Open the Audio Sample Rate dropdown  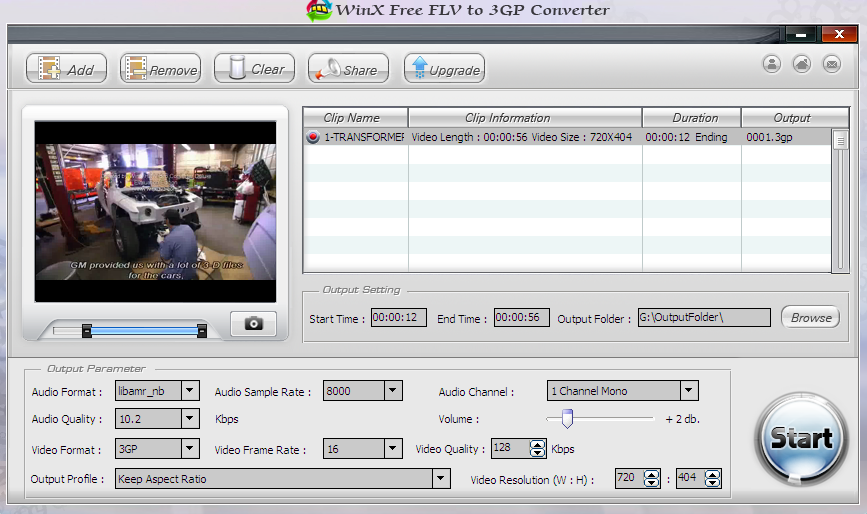393,390
